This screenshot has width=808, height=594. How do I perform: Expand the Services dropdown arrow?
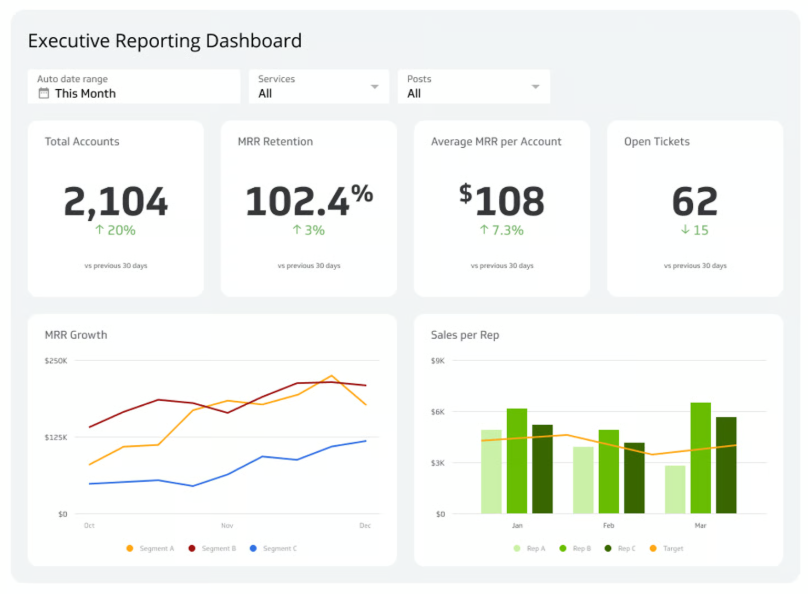[375, 87]
